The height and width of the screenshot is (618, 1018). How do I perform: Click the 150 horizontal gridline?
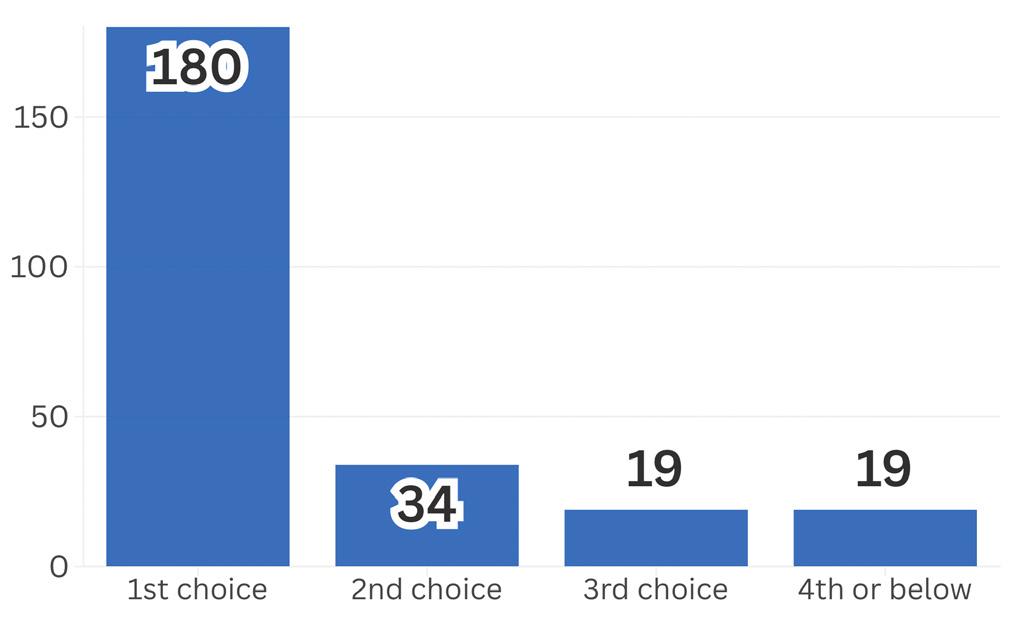(x=645, y=117)
